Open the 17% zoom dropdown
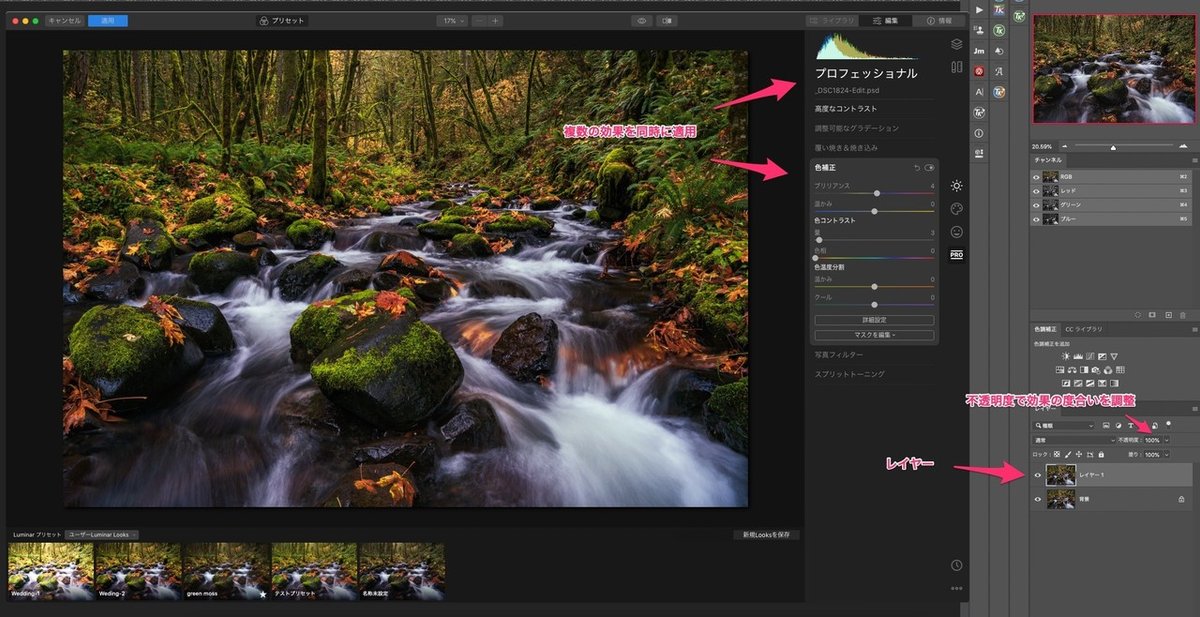The width and height of the screenshot is (1200, 617). [453, 20]
